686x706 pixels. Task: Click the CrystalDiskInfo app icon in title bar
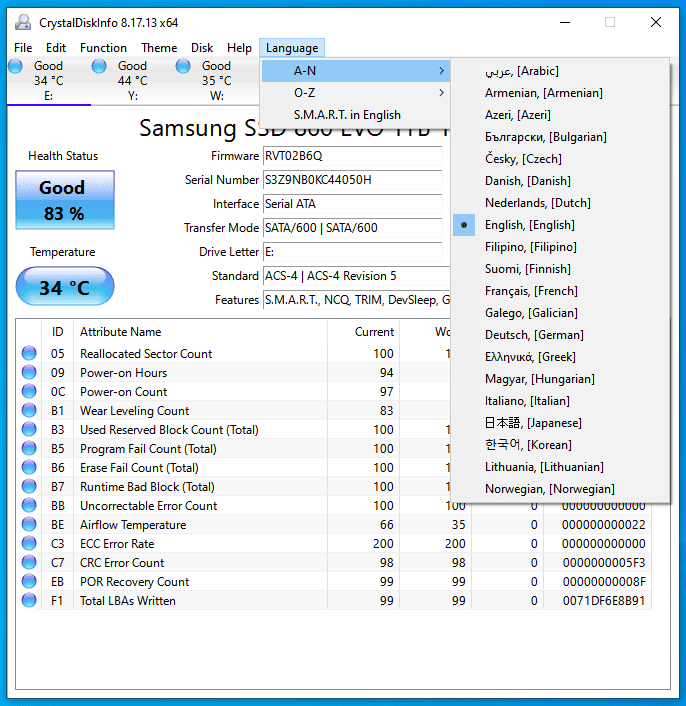(x=23, y=22)
